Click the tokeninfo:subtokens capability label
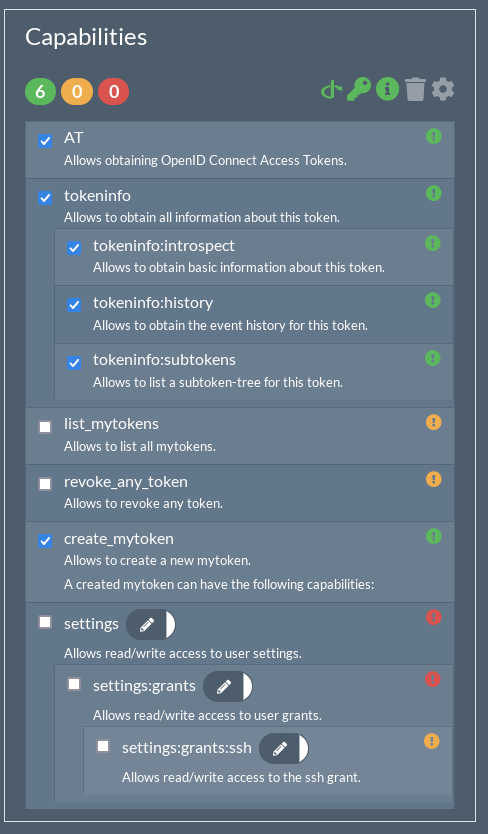This screenshot has height=834, width=488. (164, 360)
